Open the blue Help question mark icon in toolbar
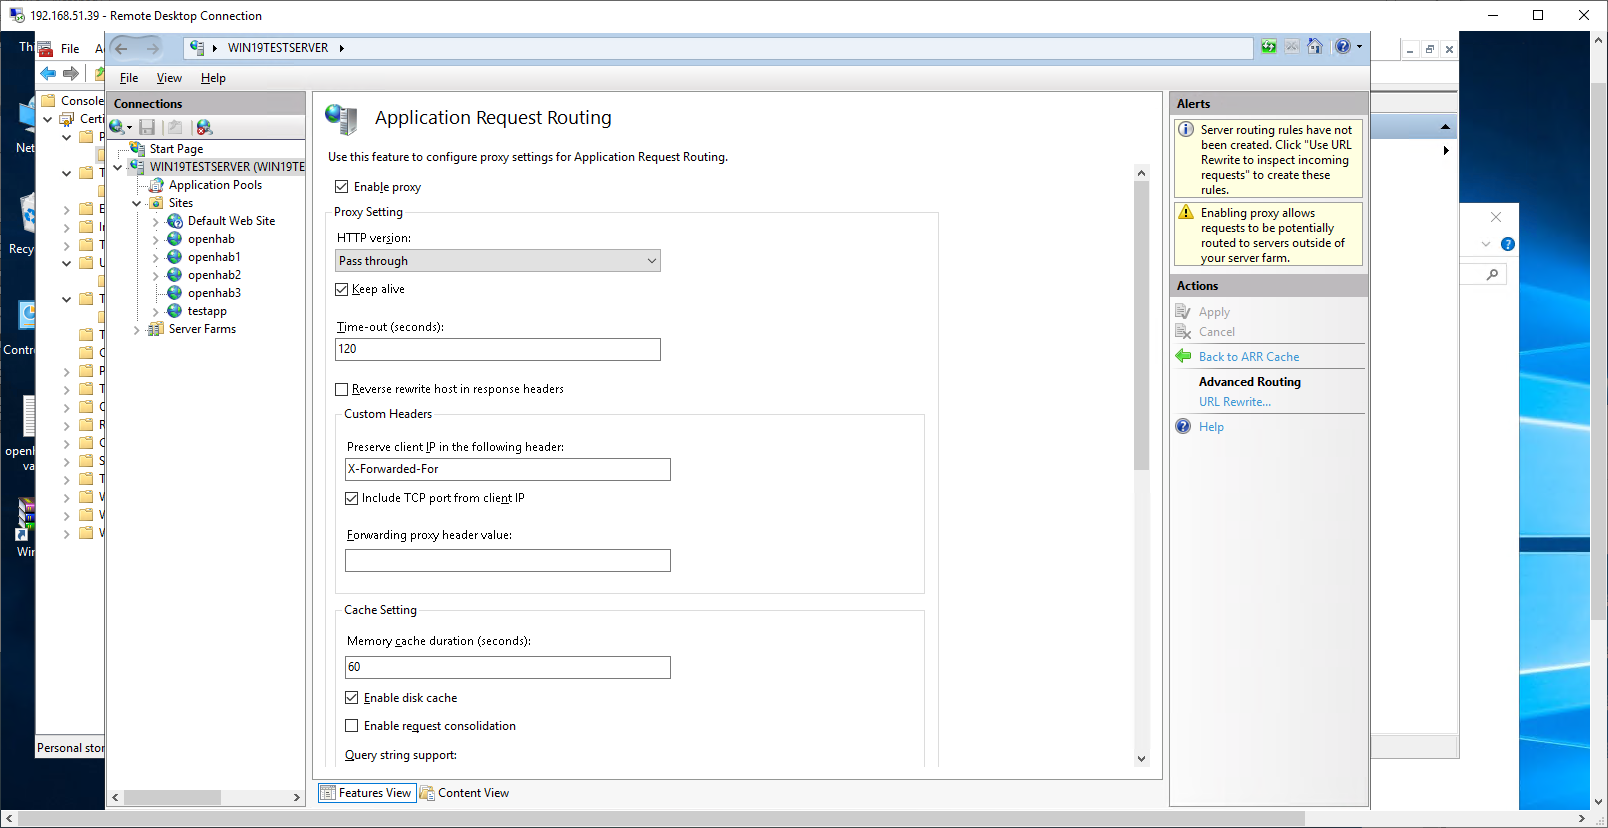 click(1343, 47)
